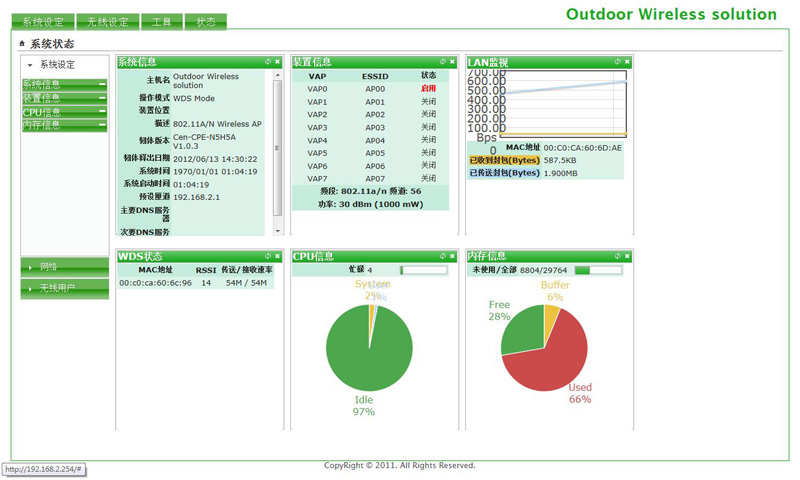Toggle CPU信息 sidebar item off

tap(102, 112)
